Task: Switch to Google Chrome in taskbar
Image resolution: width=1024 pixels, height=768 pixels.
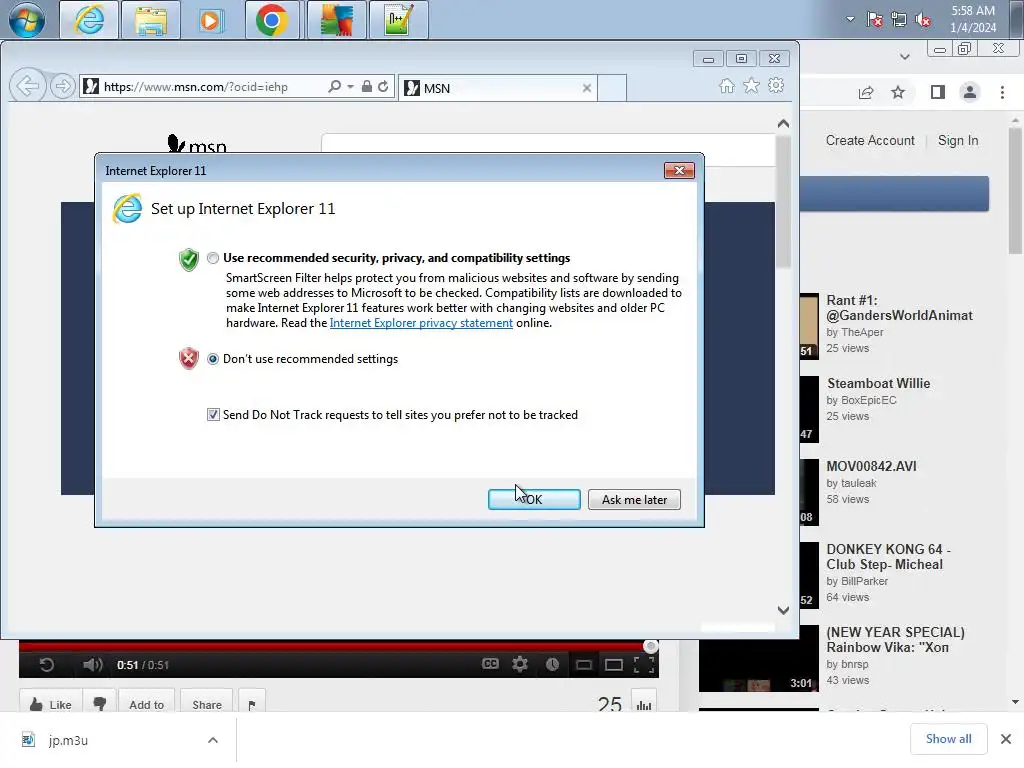Action: coord(272,20)
